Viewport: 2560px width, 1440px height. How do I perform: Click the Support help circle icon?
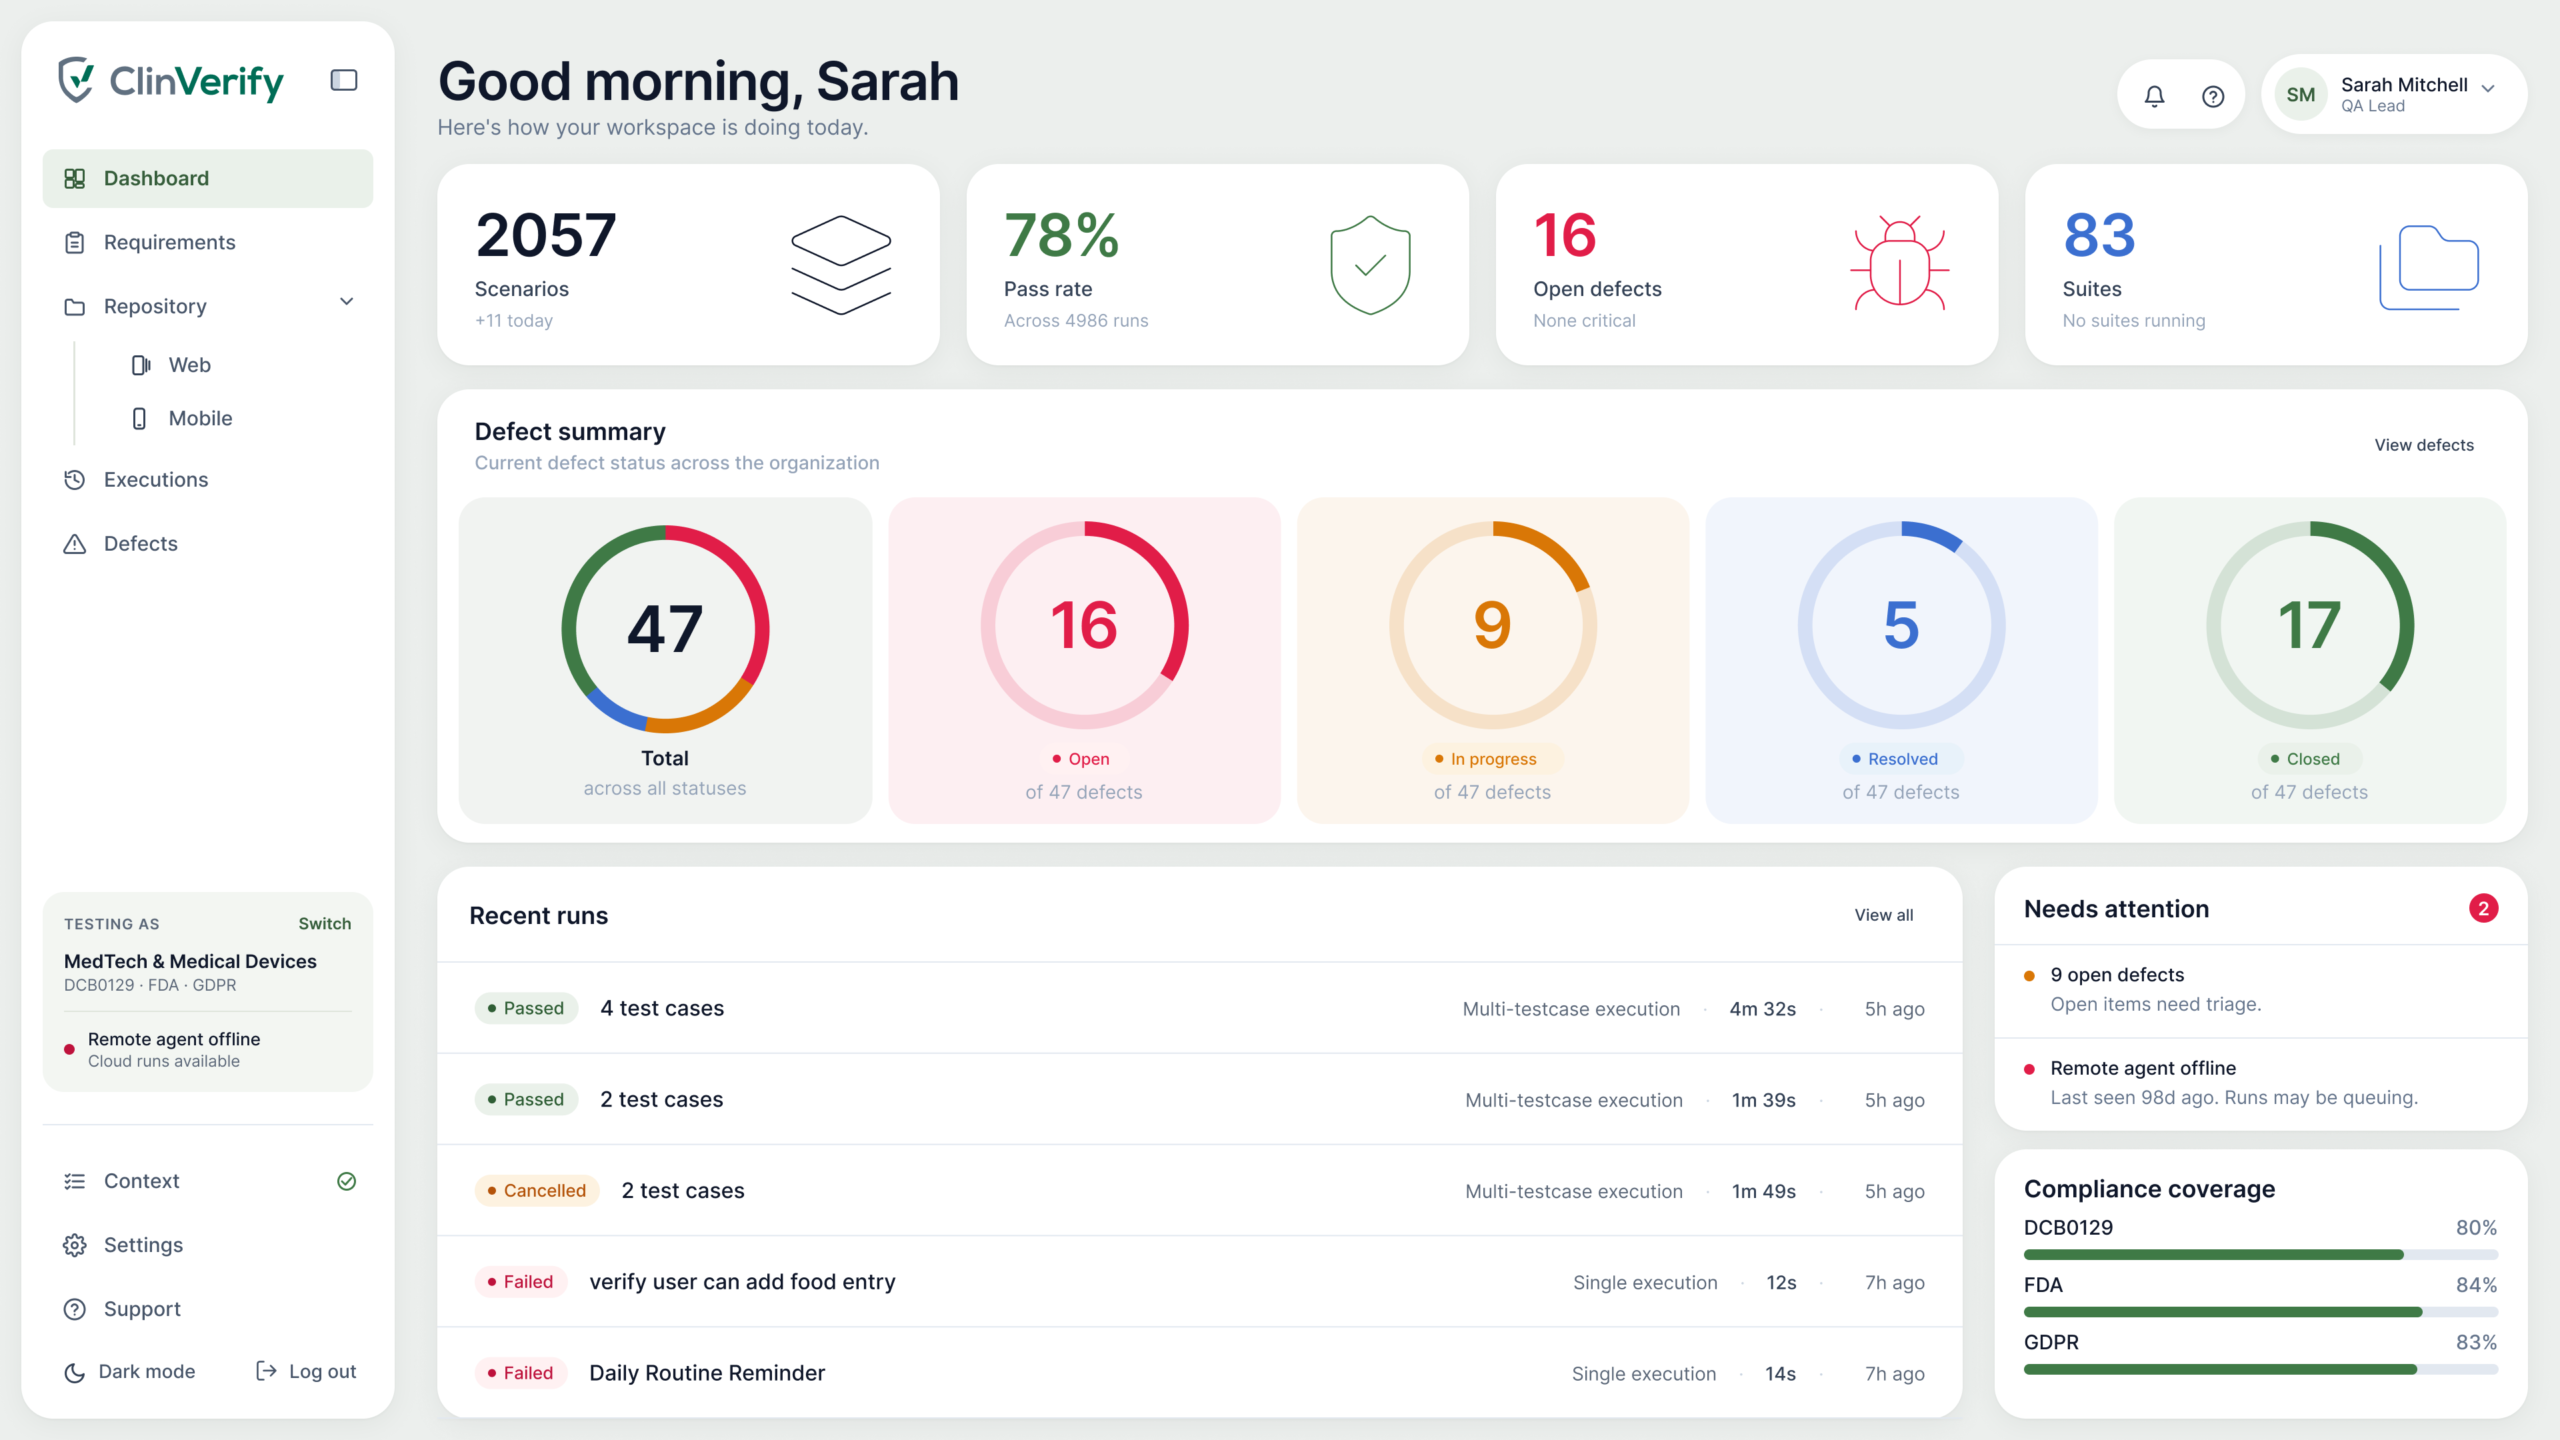pyautogui.click(x=75, y=1309)
